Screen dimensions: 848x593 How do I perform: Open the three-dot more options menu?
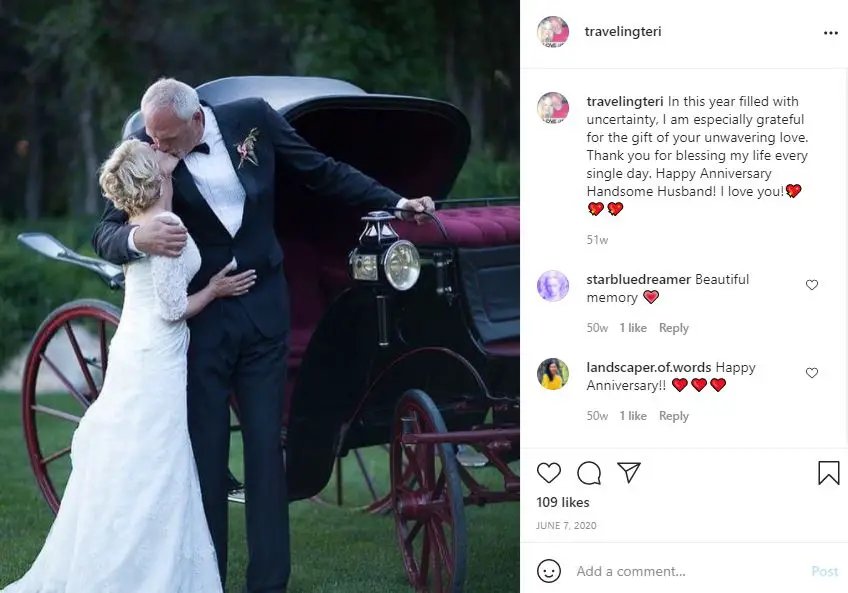(x=831, y=33)
